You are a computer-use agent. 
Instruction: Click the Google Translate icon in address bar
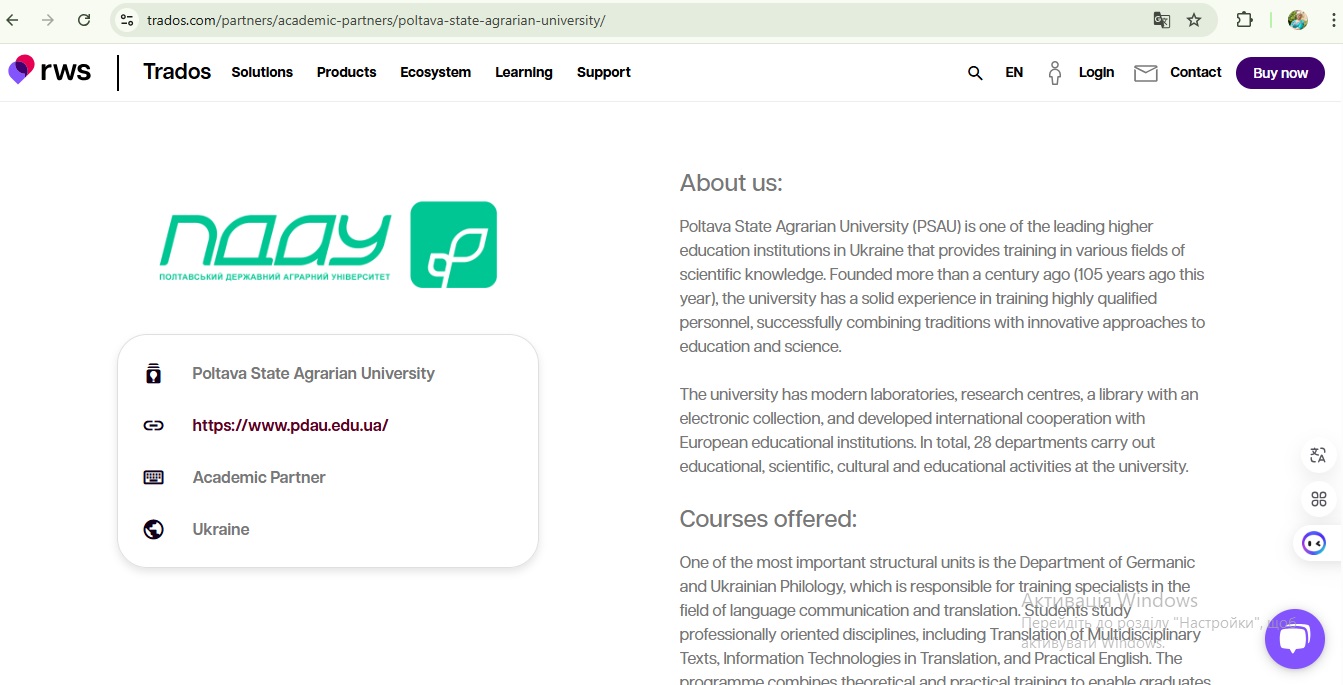click(1161, 20)
